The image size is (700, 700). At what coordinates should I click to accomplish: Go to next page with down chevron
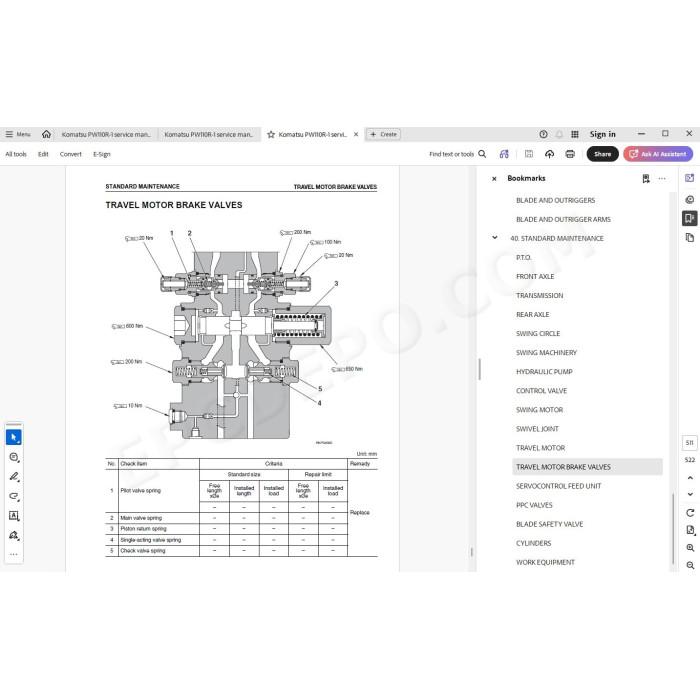pos(690,494)
